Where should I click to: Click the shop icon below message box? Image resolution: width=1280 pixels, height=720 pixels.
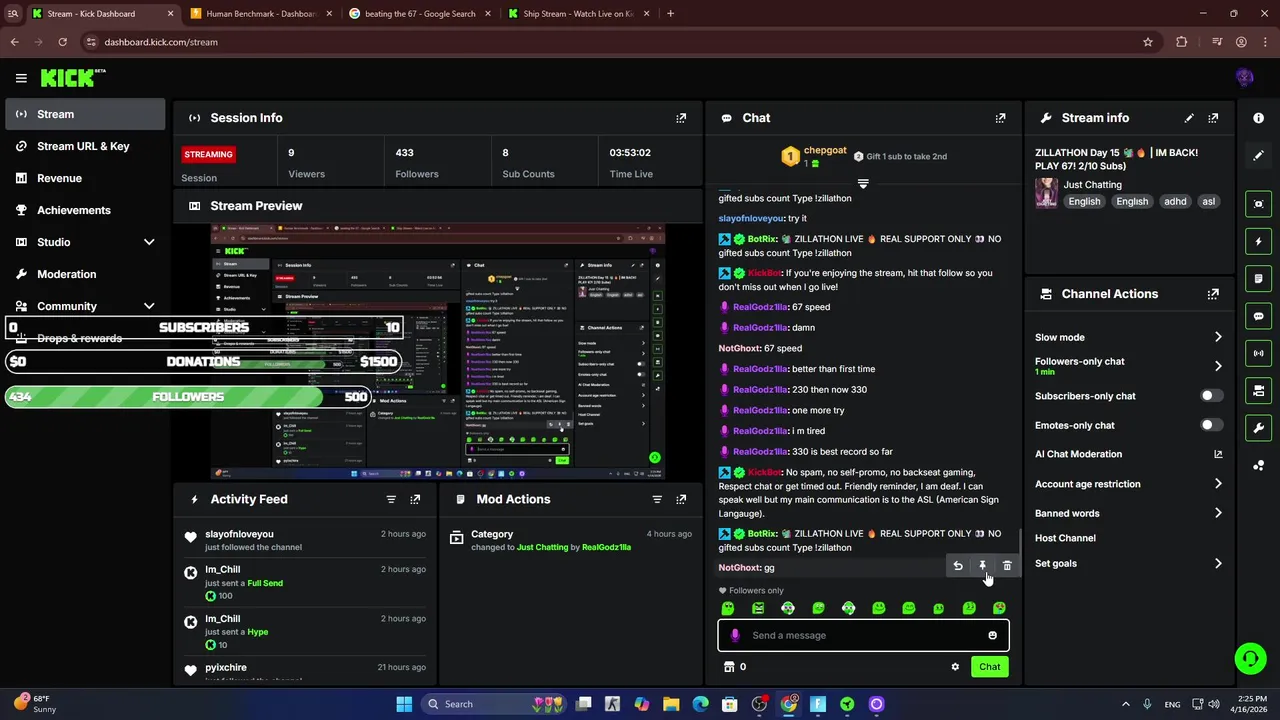tap(729, 667)
